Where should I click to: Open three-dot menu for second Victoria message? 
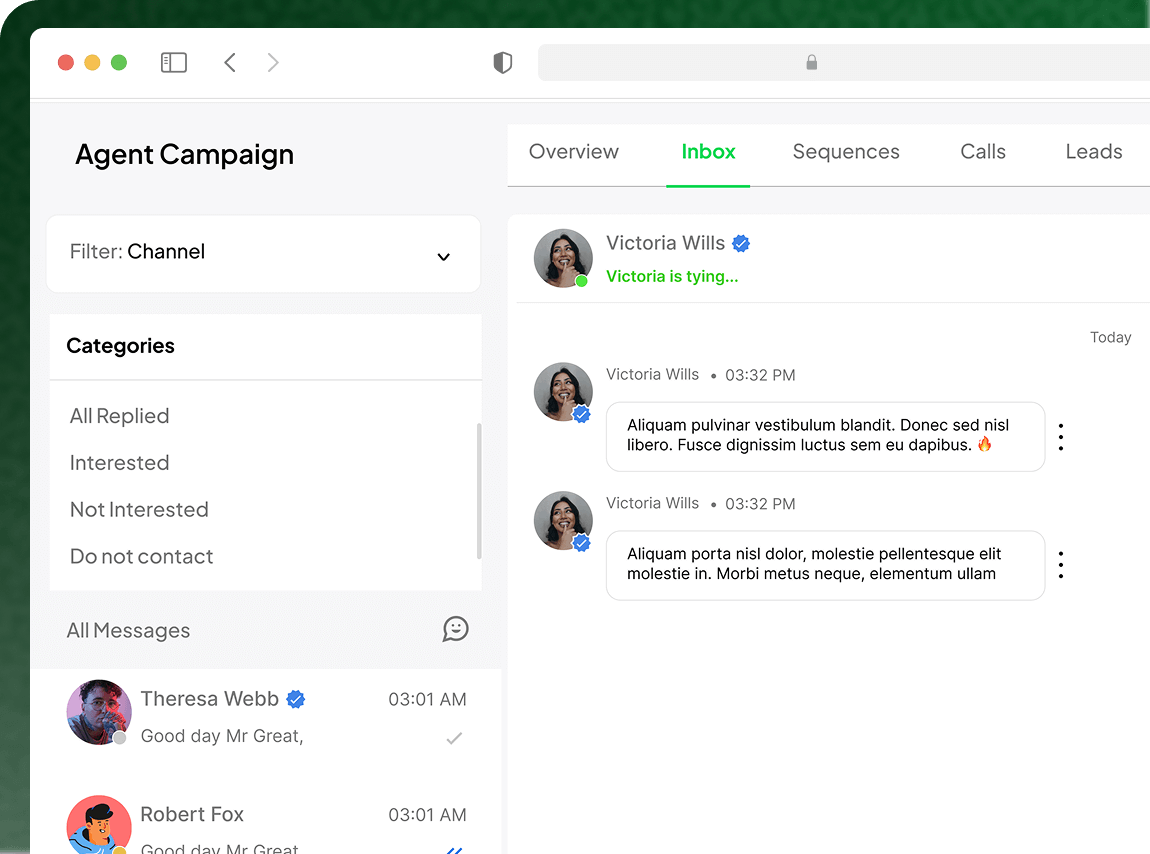[x=1060, y=565]
